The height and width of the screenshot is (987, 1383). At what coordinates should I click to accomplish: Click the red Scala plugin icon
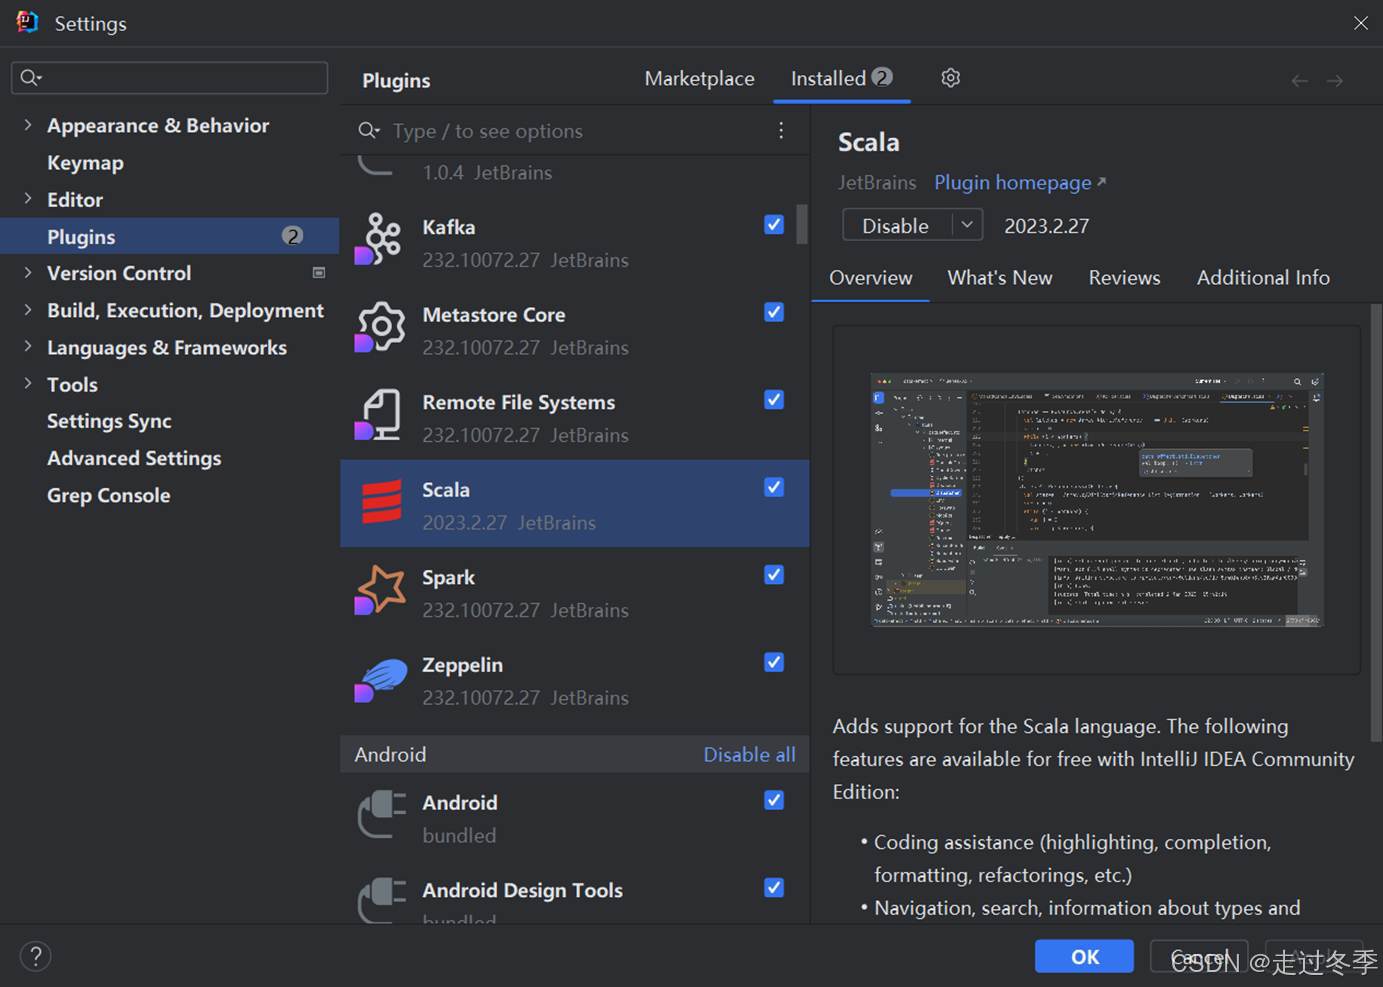point(381,502)
